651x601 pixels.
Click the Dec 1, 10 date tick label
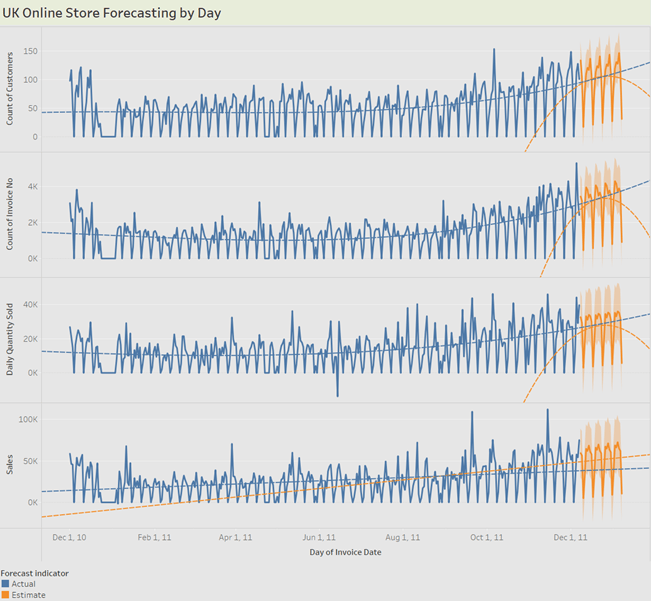(69, 537)
